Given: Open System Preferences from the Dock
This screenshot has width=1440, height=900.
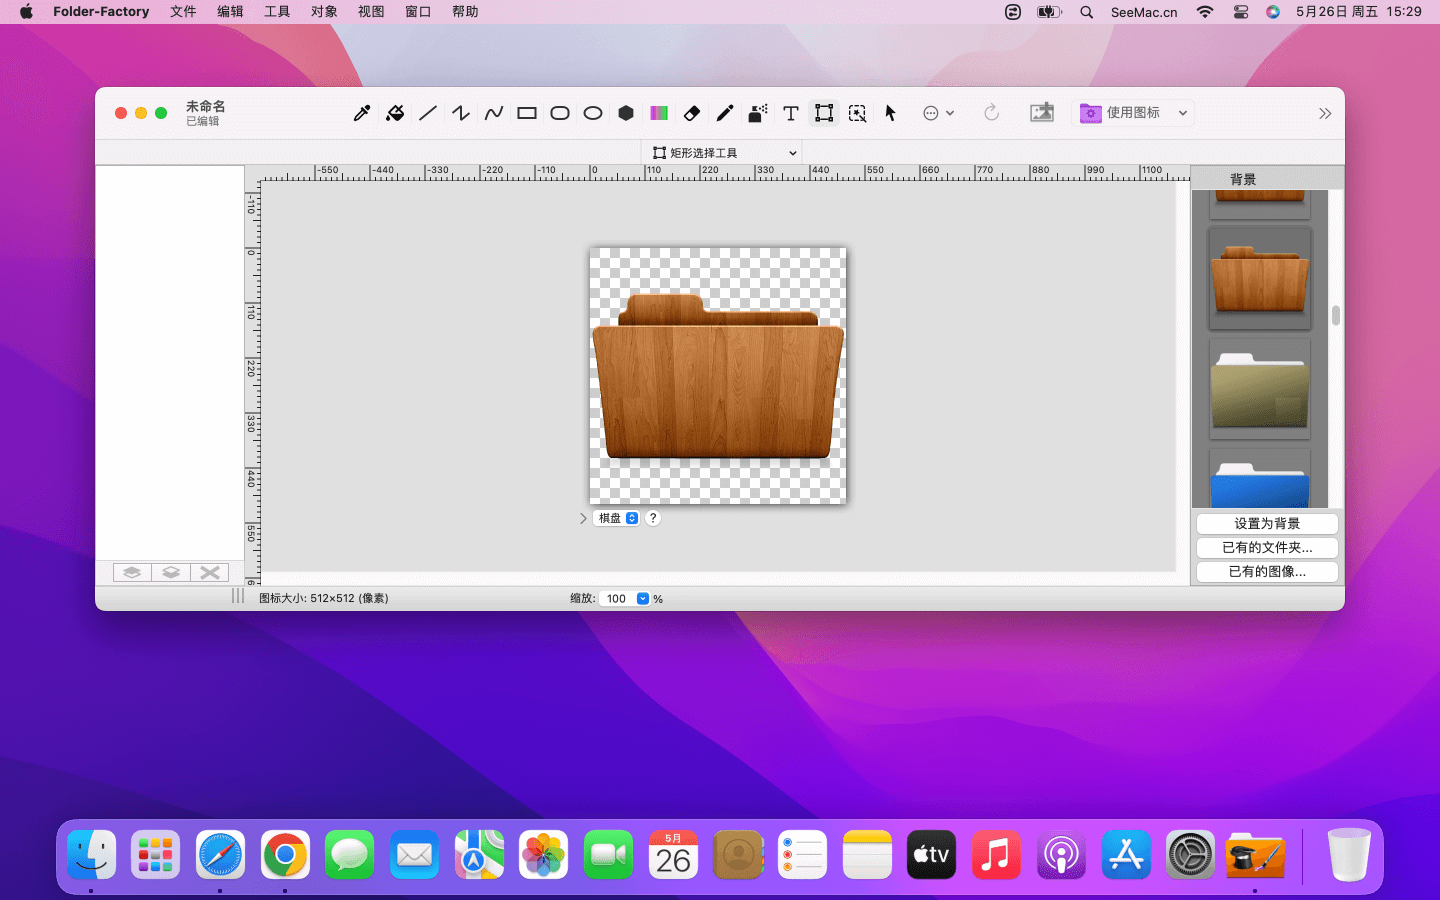Looking at the screenshot, I should click(x=1190, y=855).
